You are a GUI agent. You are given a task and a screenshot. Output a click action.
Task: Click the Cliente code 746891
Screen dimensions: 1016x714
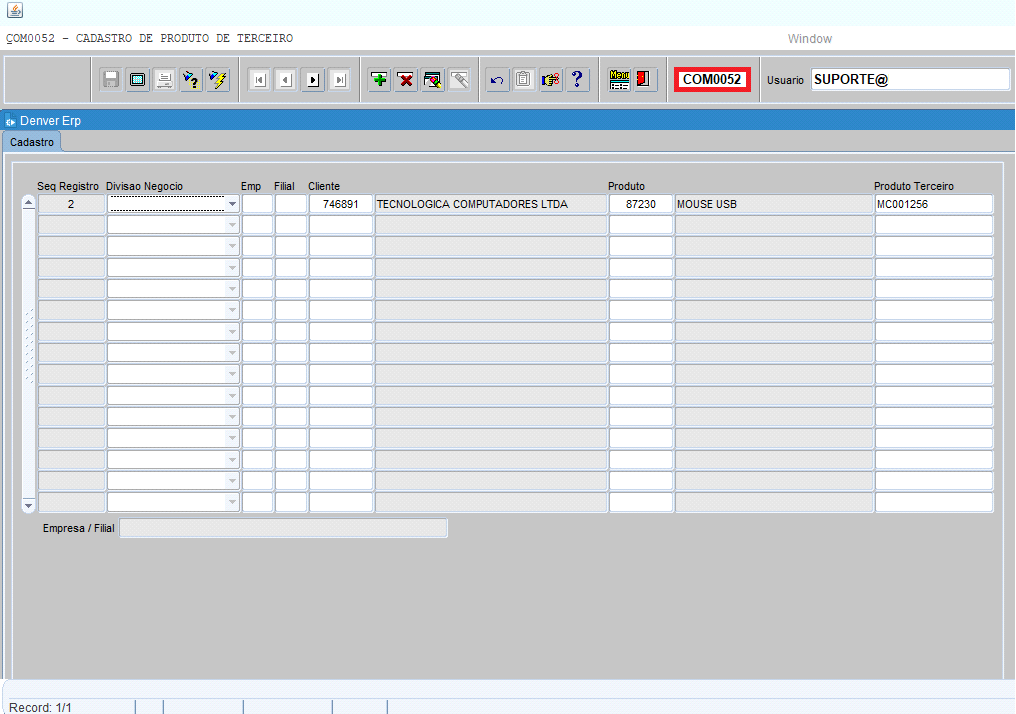[341, 204]
